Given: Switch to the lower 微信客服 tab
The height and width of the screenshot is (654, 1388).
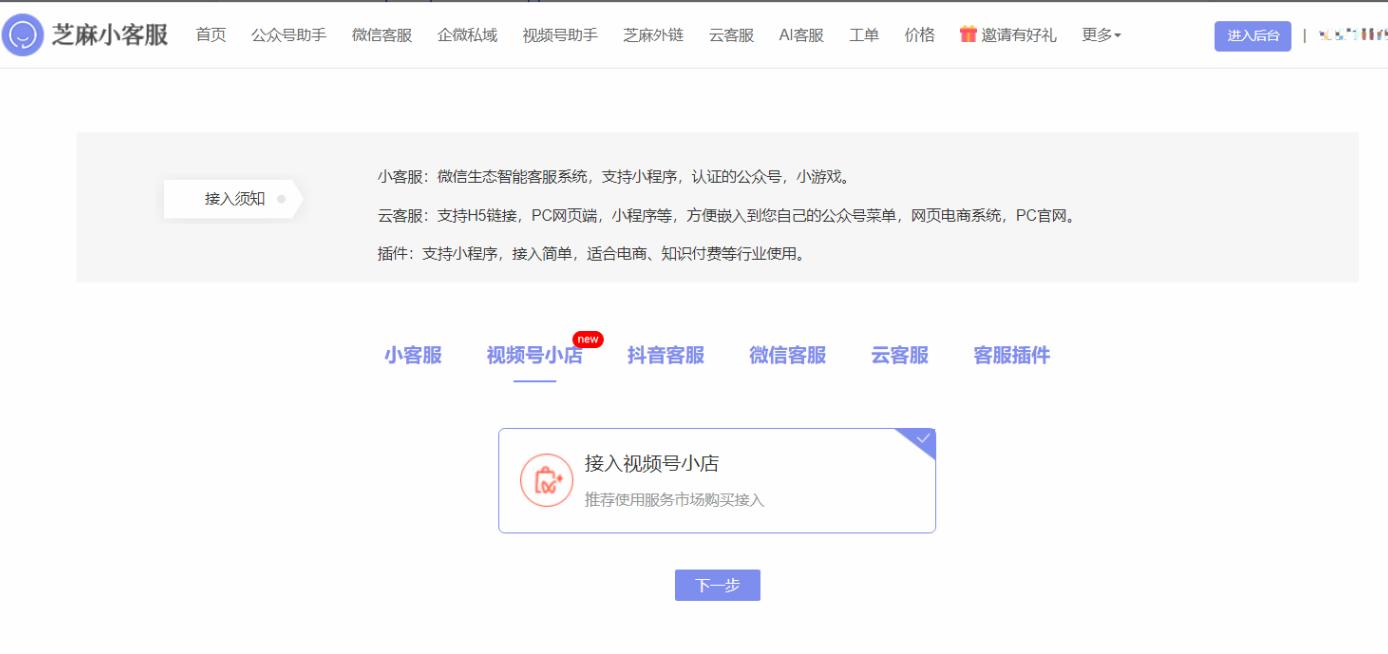Looking at the screenshot, I should pyautogui.click(x=788, y=355).
